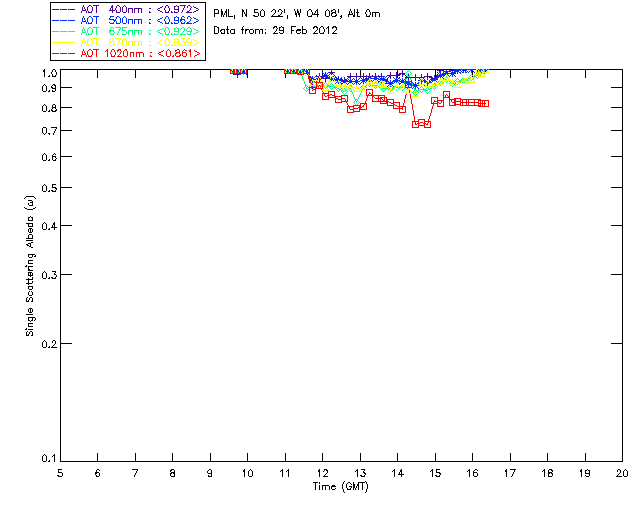Click the AOT 400nm legend entry

click(x=126, y=9)
